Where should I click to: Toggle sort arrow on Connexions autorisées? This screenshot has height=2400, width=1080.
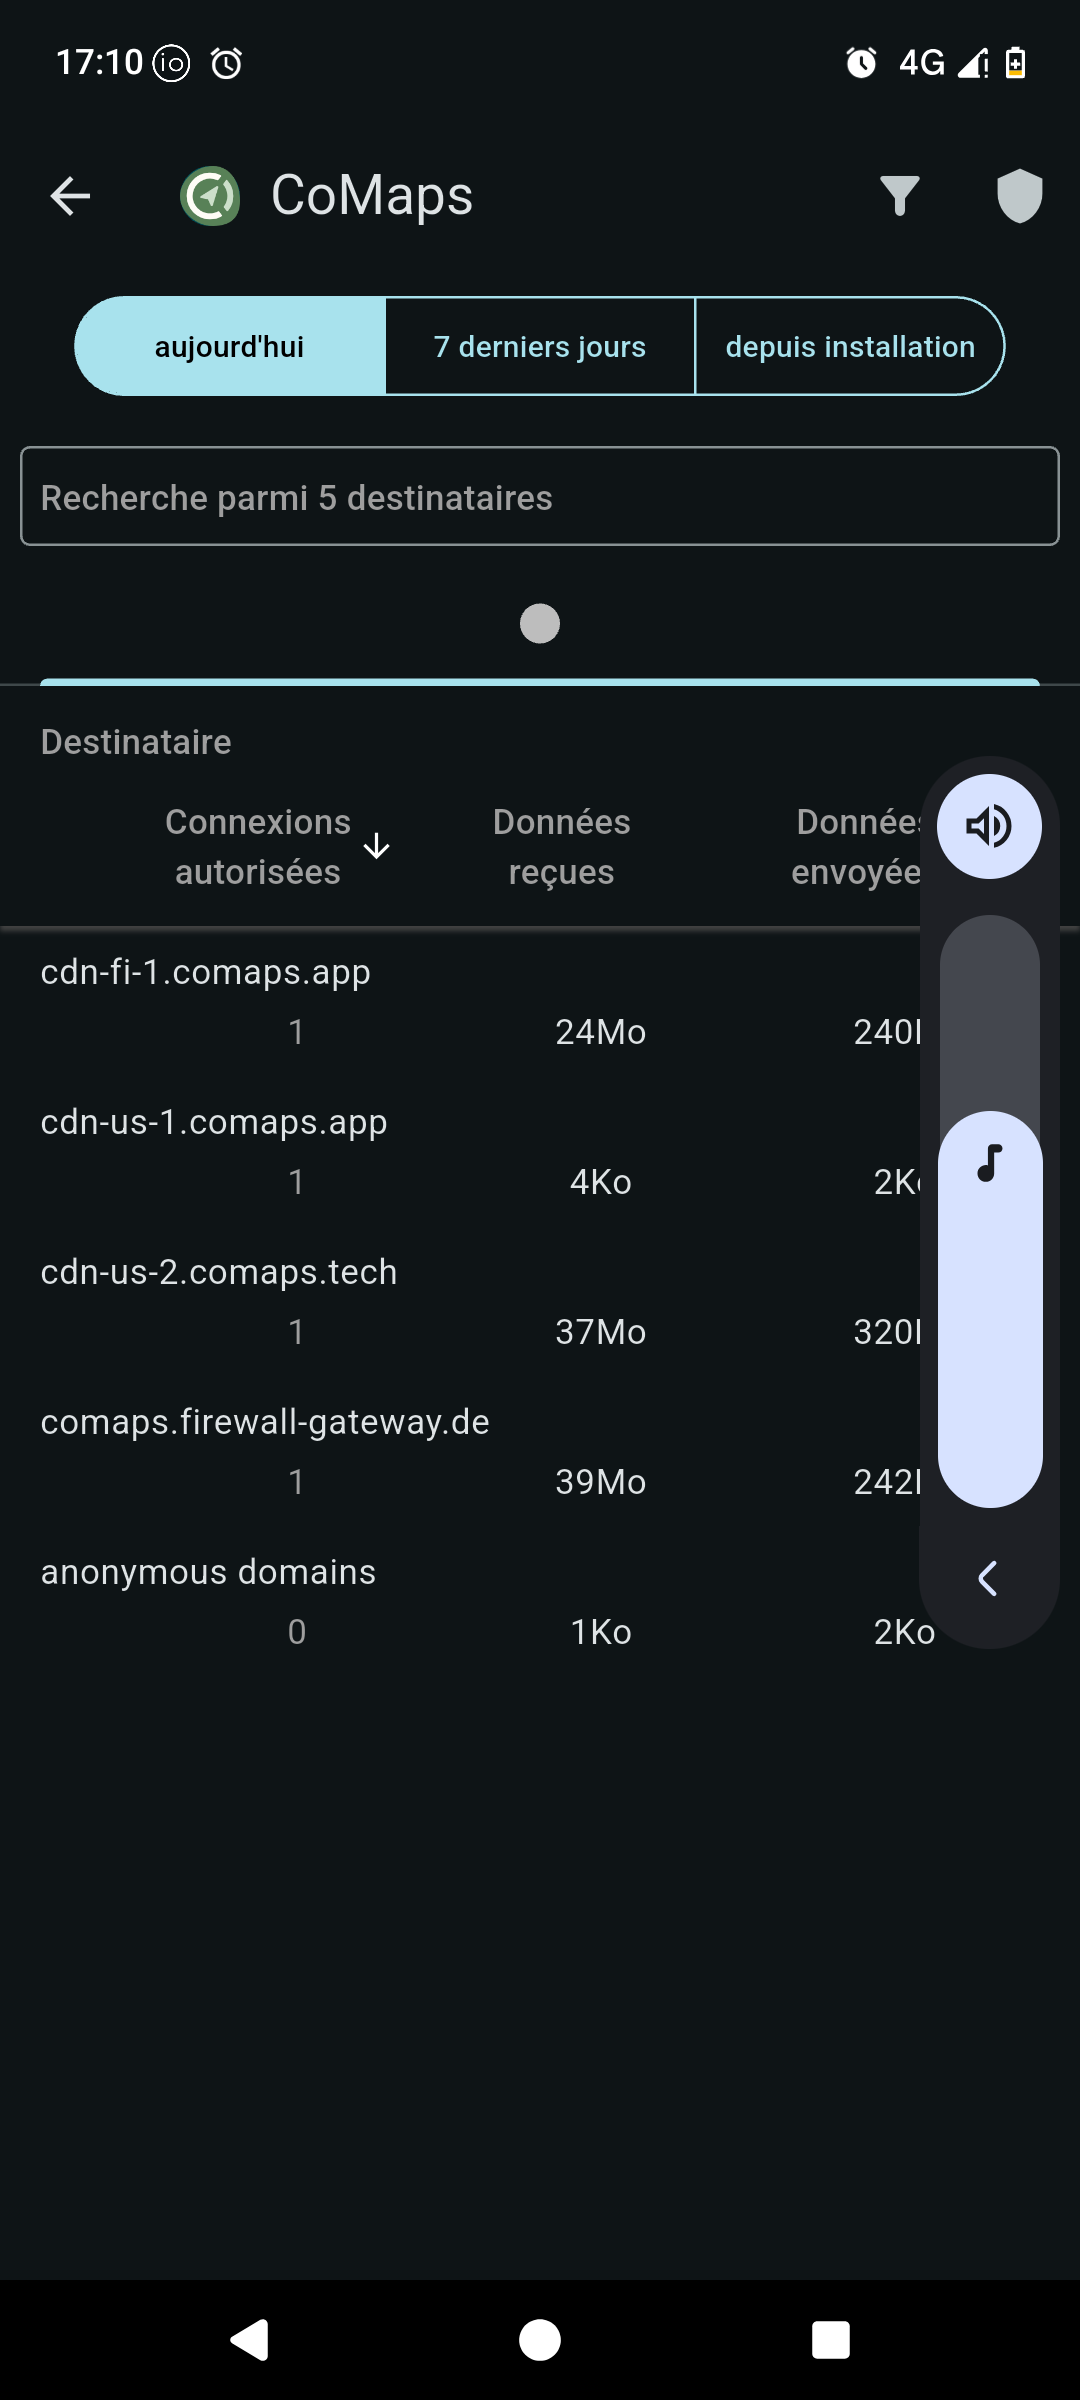(x=376, y=846)
